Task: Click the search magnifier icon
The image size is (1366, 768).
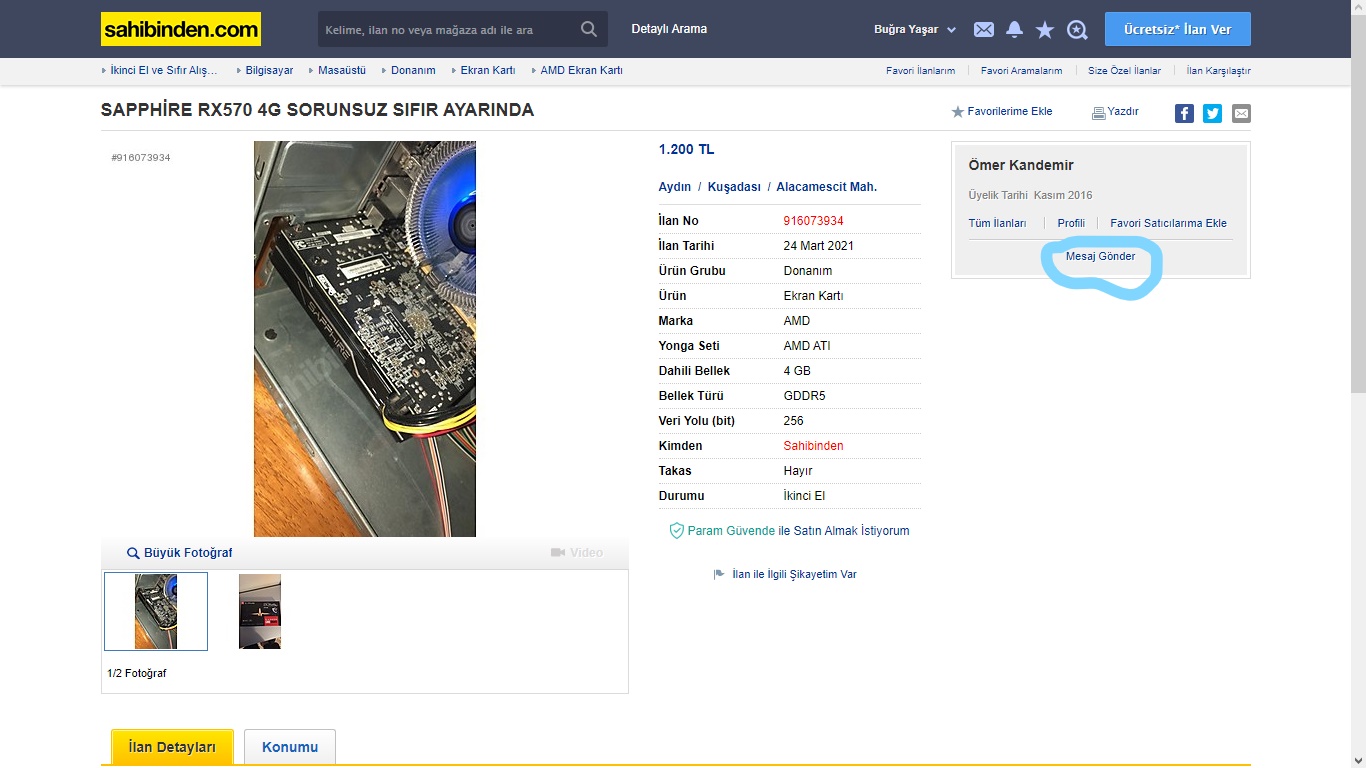Action: (590, 29)
